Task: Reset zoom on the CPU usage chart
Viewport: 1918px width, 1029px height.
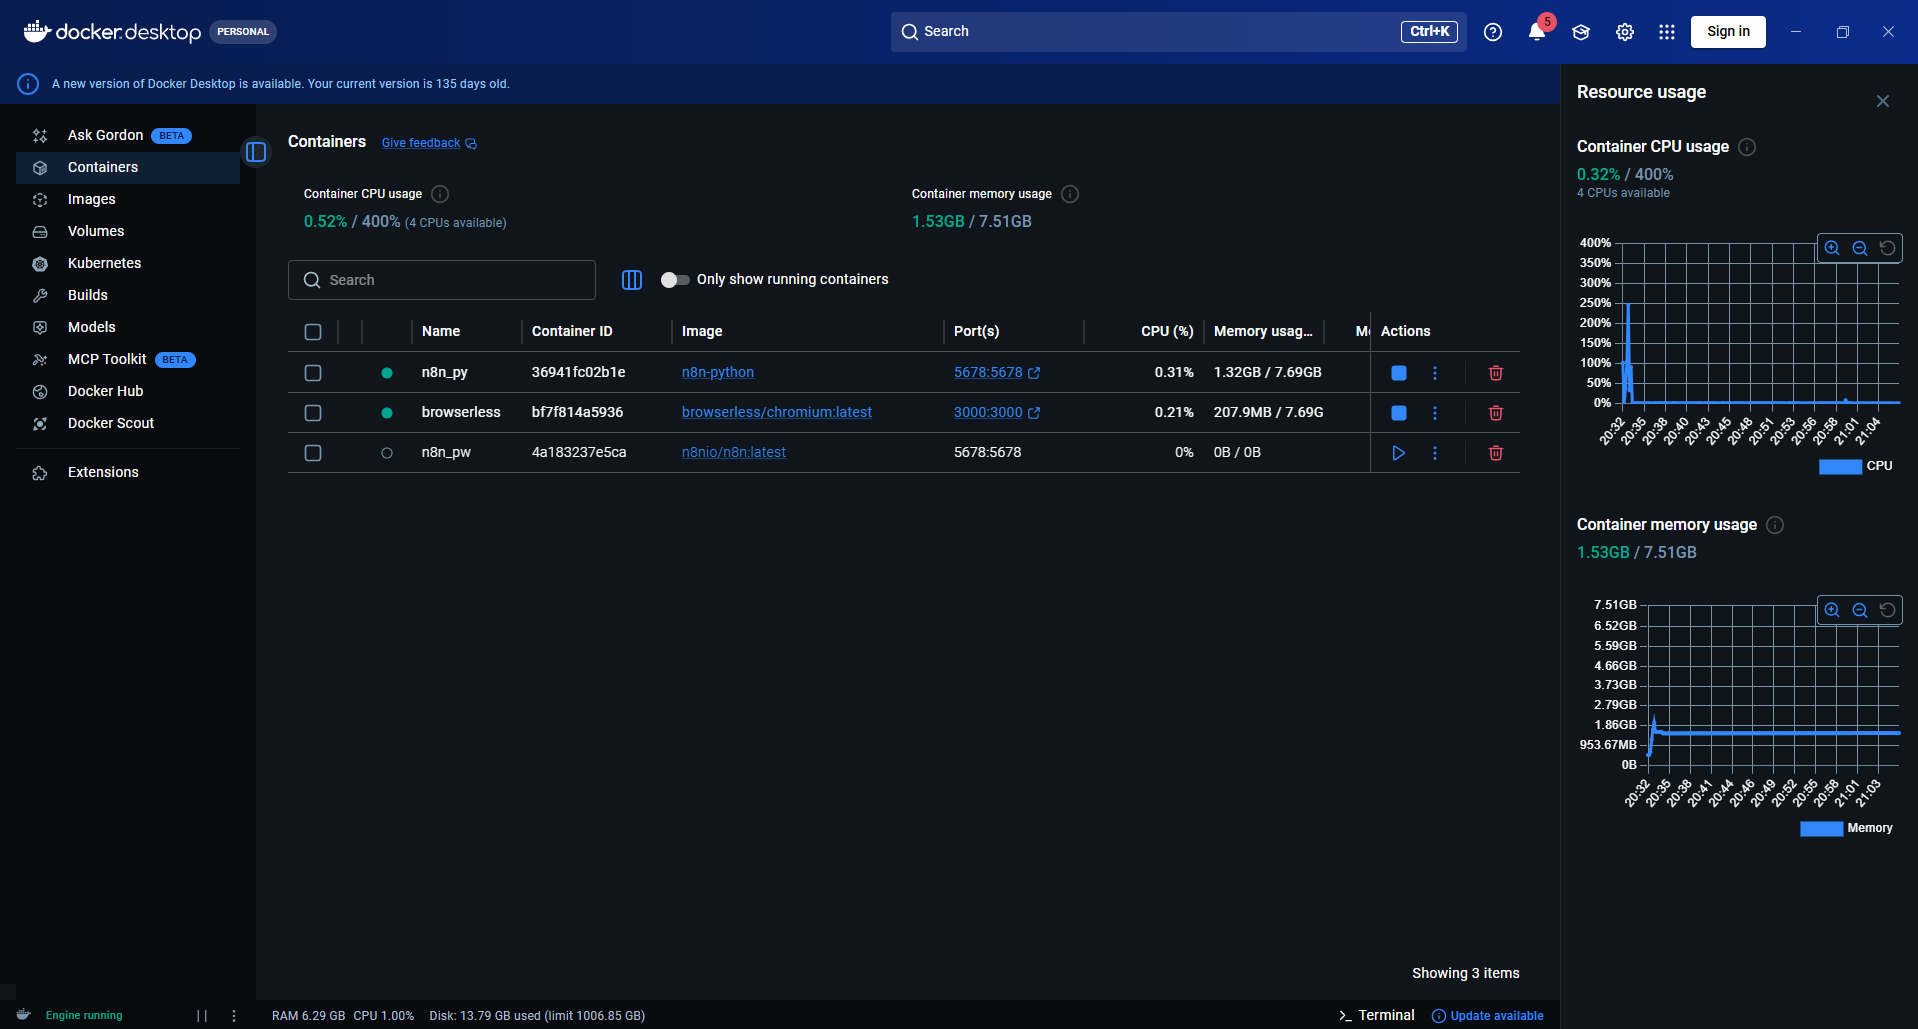Action: pos(1888,248)
